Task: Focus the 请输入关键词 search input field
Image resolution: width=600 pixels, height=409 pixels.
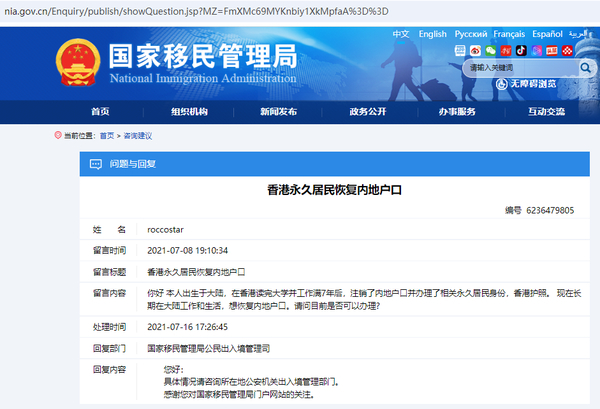Action: pyautogui.click(x=522, y=68)
